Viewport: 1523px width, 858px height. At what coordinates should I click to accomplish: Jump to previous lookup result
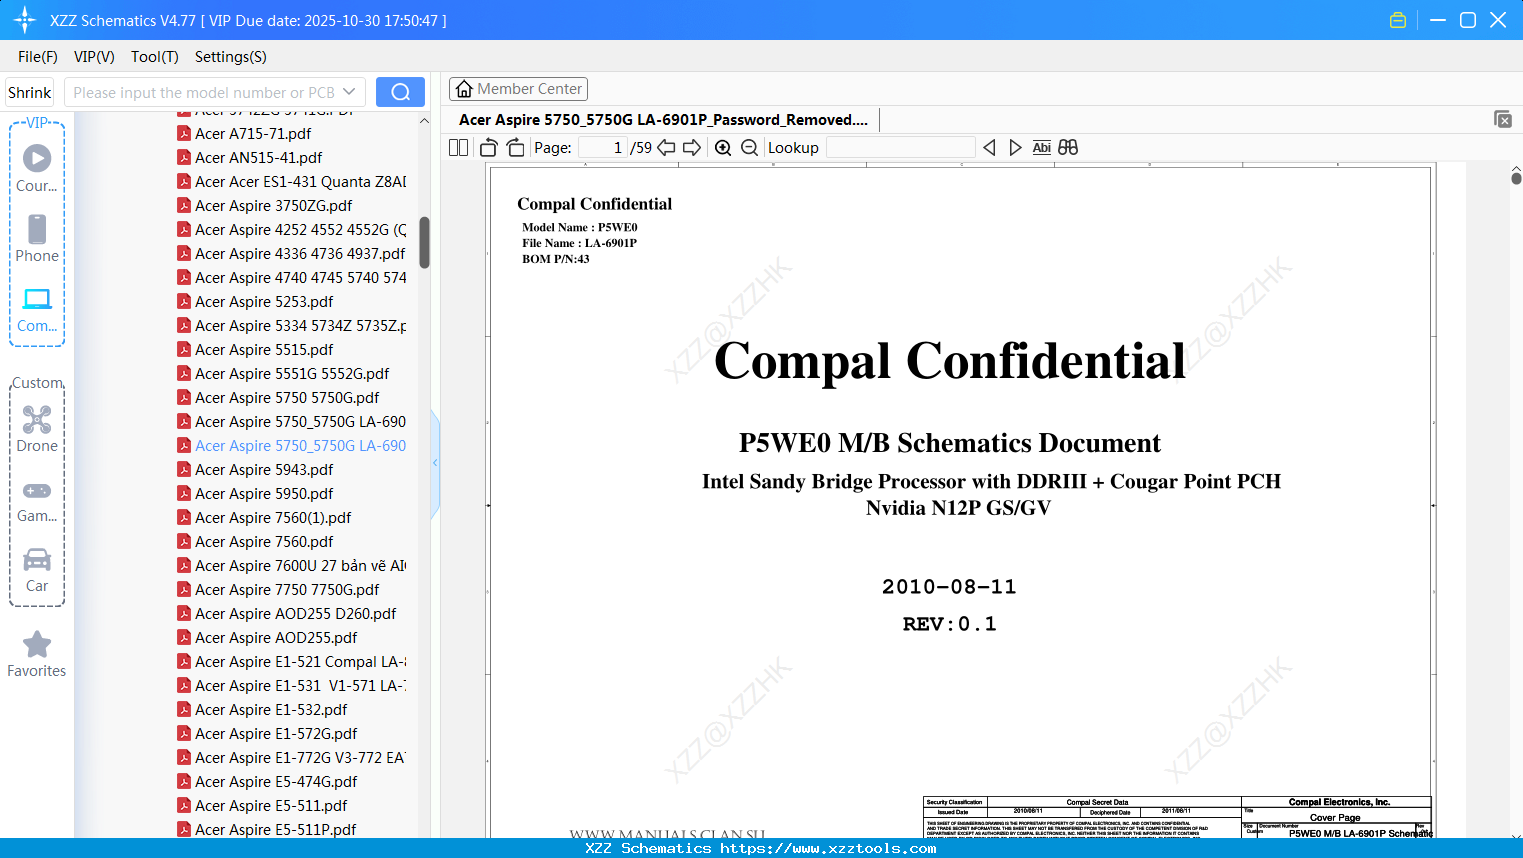[x=989, y=148]
